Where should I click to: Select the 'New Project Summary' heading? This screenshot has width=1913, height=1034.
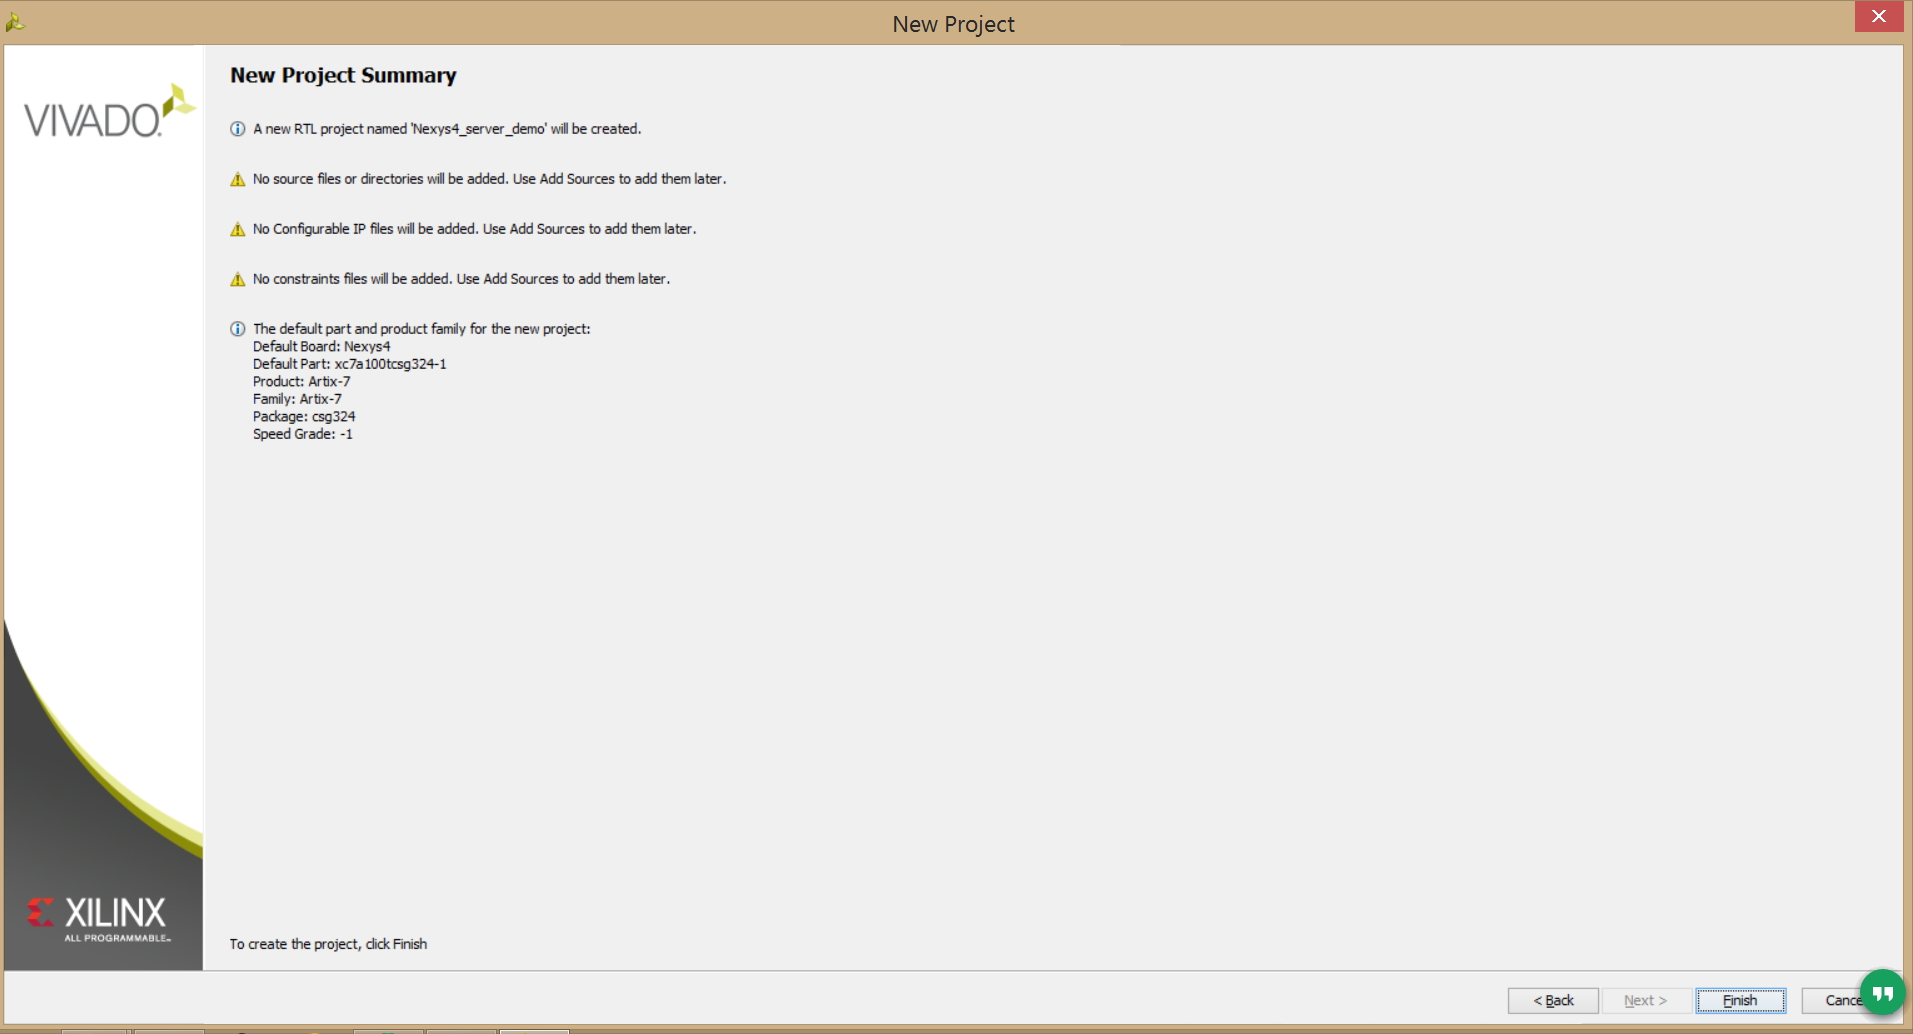pyautogui.click(x=343, y=75)
